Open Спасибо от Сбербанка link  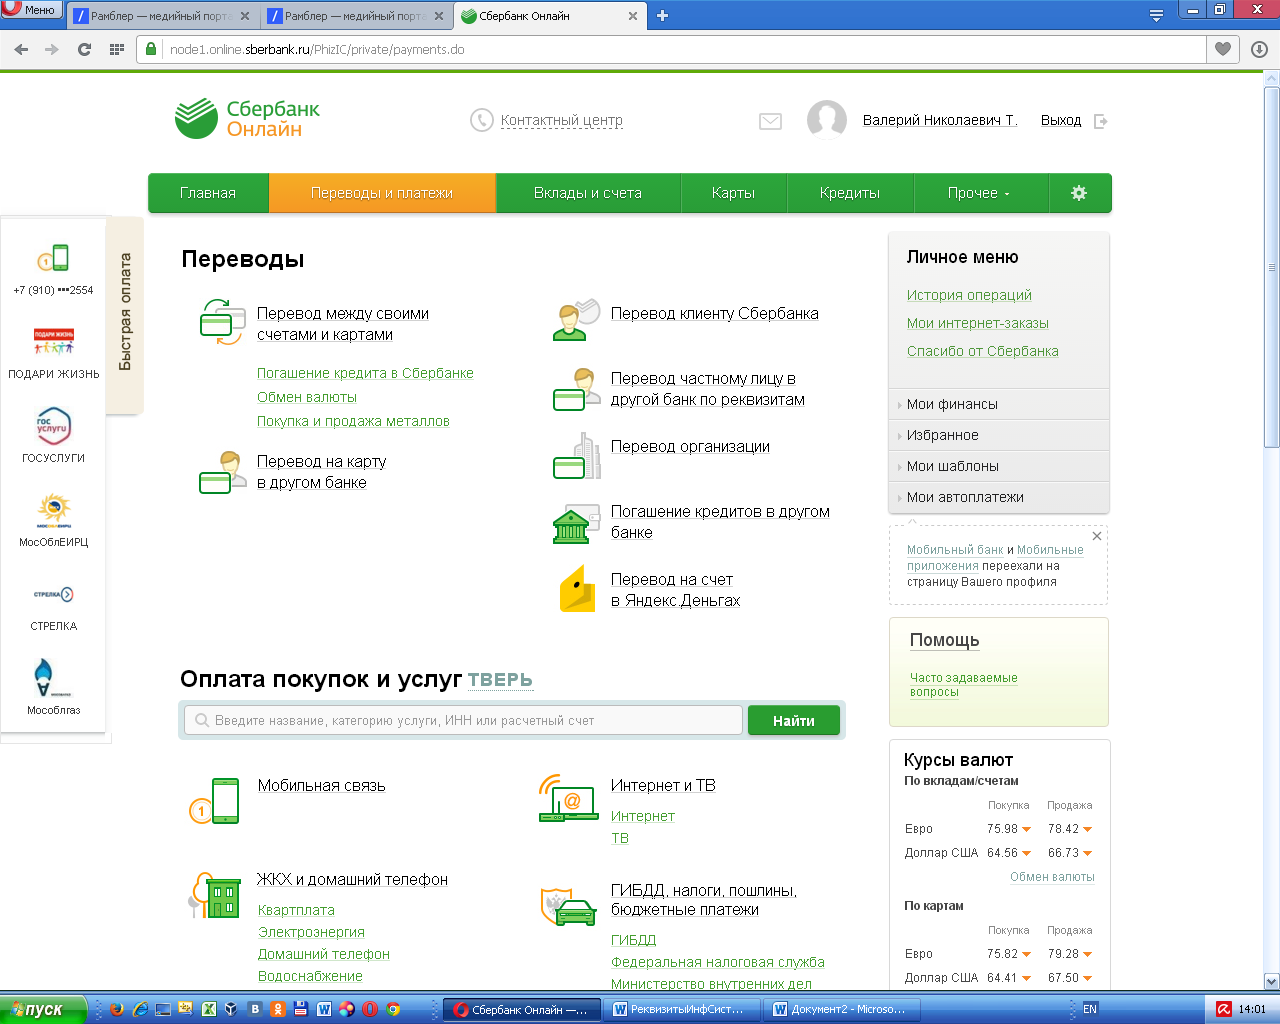coord(983,351)
